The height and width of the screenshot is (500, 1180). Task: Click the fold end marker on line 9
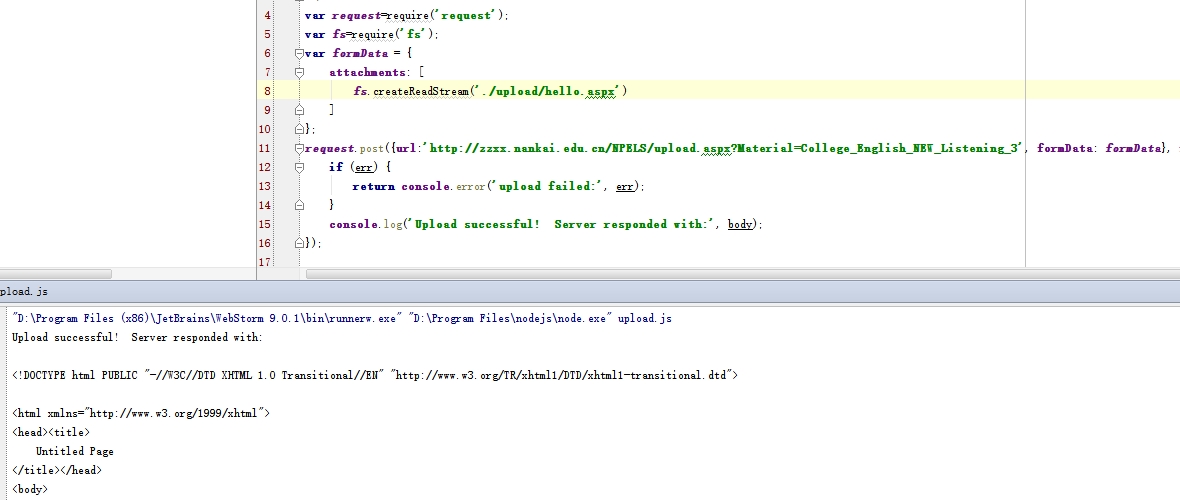coord(299,110)
